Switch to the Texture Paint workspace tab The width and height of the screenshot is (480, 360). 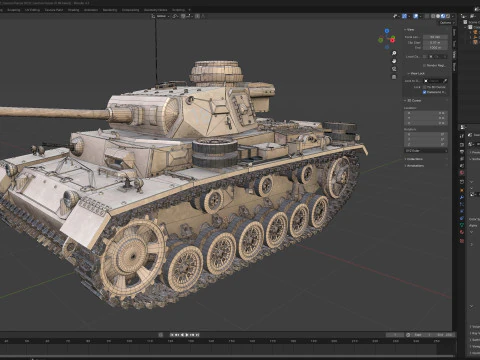[54, 10]
